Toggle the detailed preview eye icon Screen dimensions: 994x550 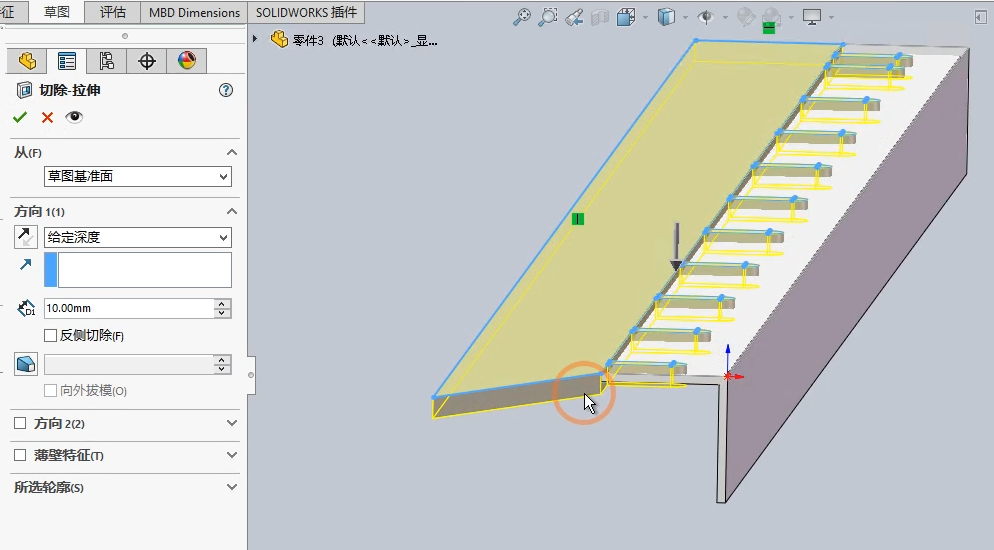74,117
